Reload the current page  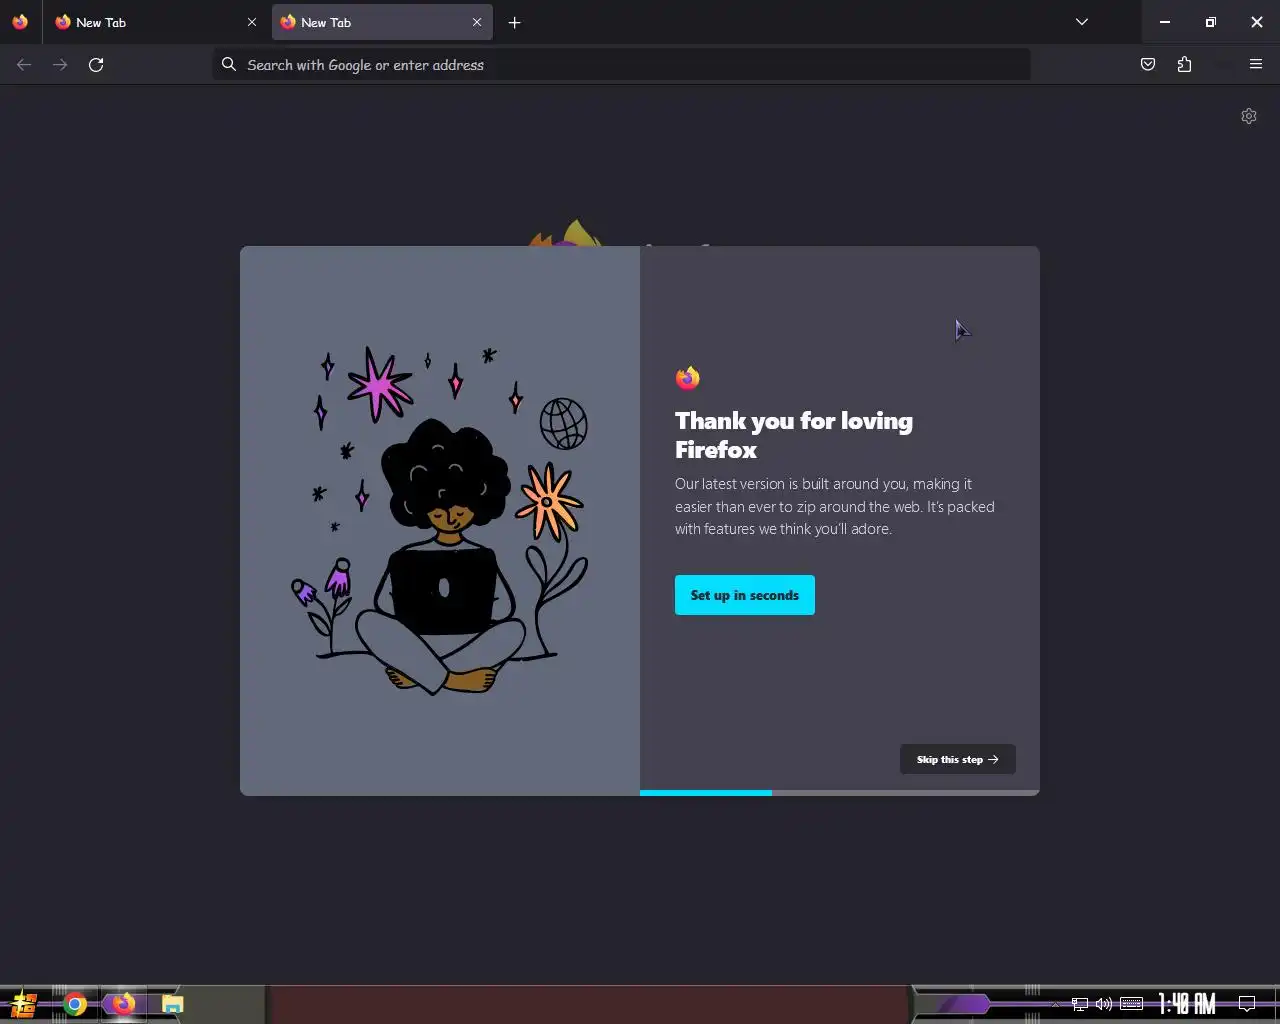click(96, 64)
